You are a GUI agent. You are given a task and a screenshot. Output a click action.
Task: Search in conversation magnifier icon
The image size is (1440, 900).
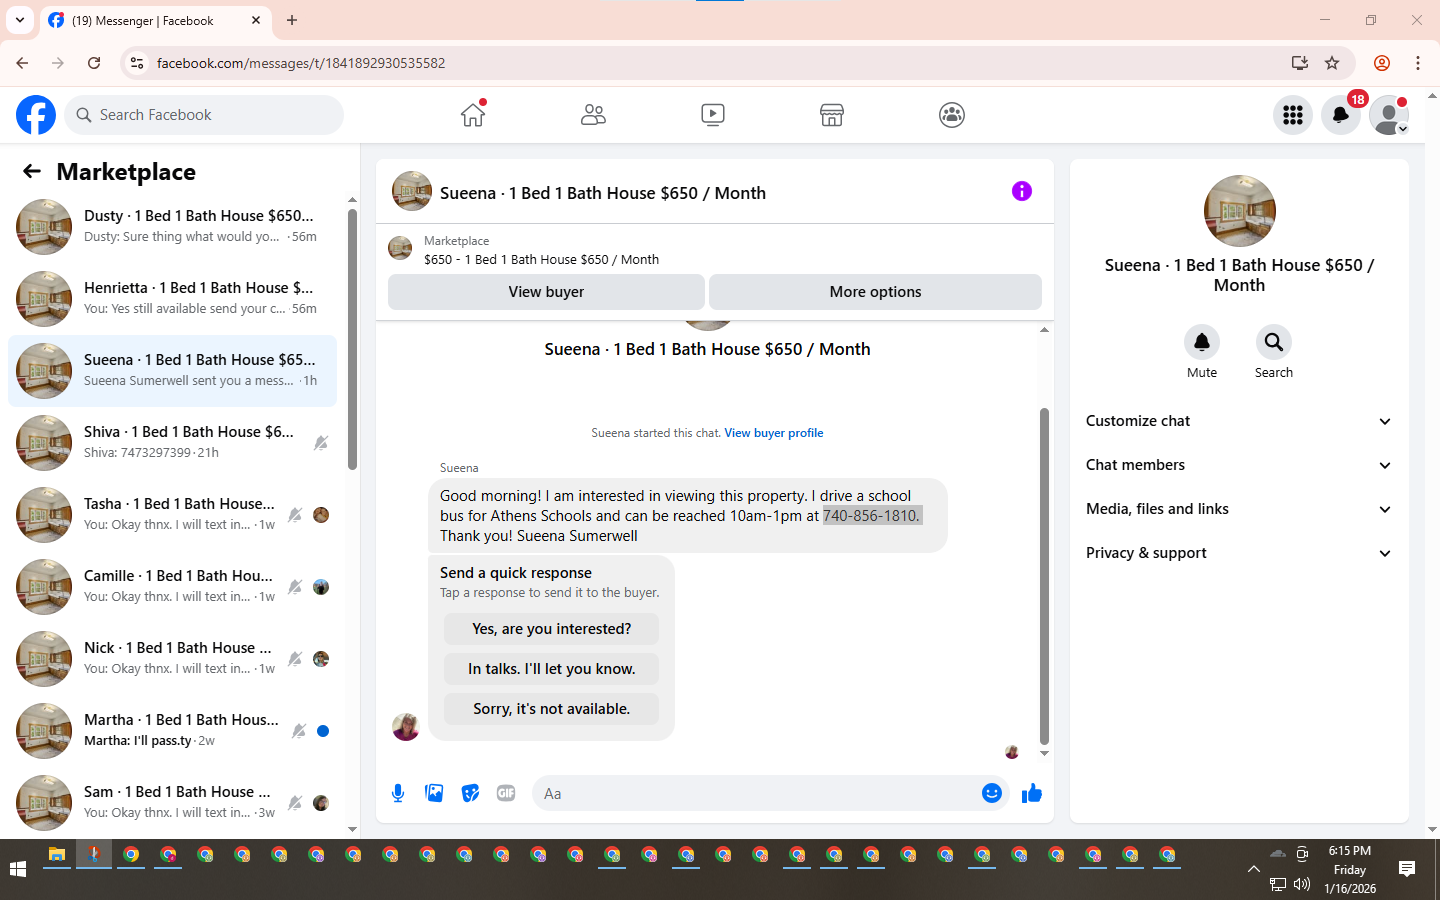(1274, 342)
